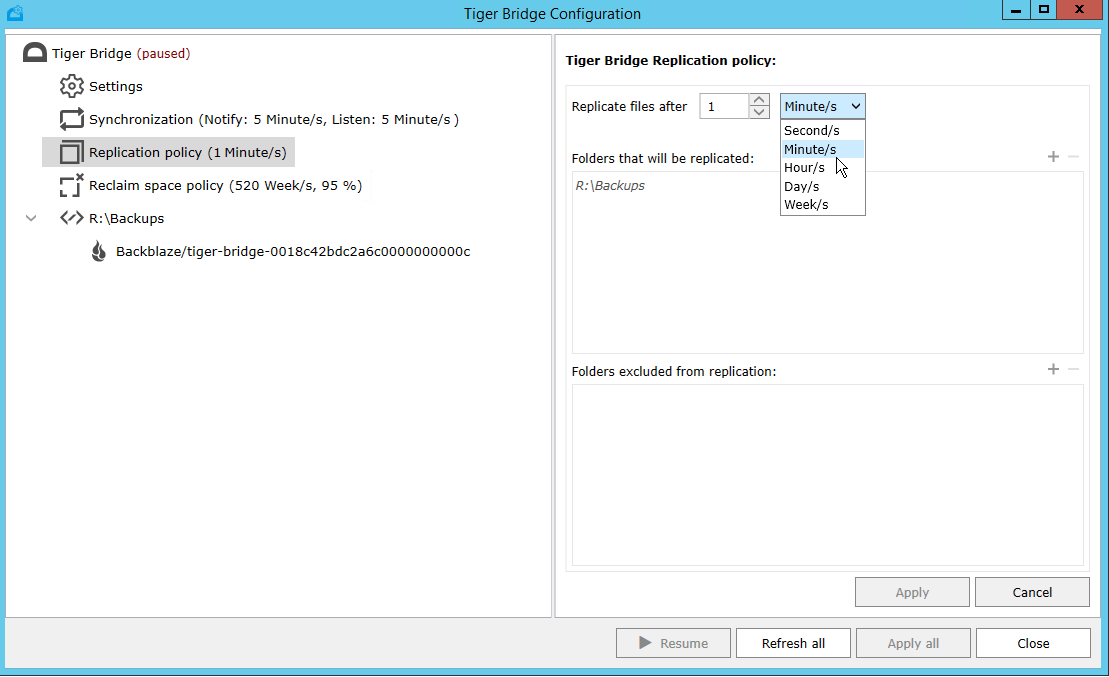Choose Day/s from the dropdown list

click(823, 186)
